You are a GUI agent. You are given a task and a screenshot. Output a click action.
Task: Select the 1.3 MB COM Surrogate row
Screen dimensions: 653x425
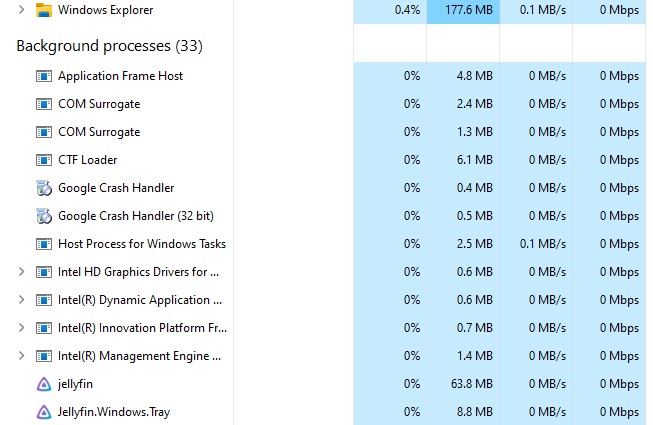[x=99, y=132]
